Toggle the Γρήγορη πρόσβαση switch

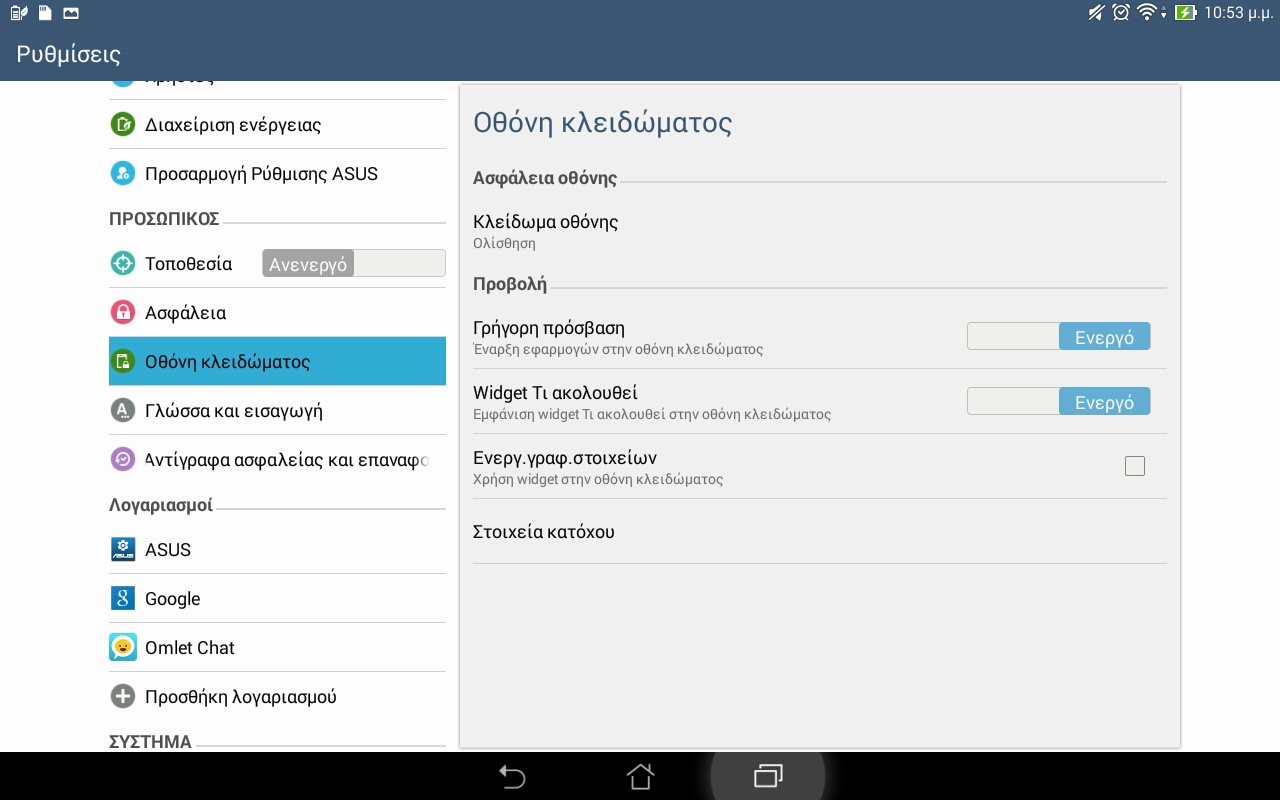[x=1058, y=336]
